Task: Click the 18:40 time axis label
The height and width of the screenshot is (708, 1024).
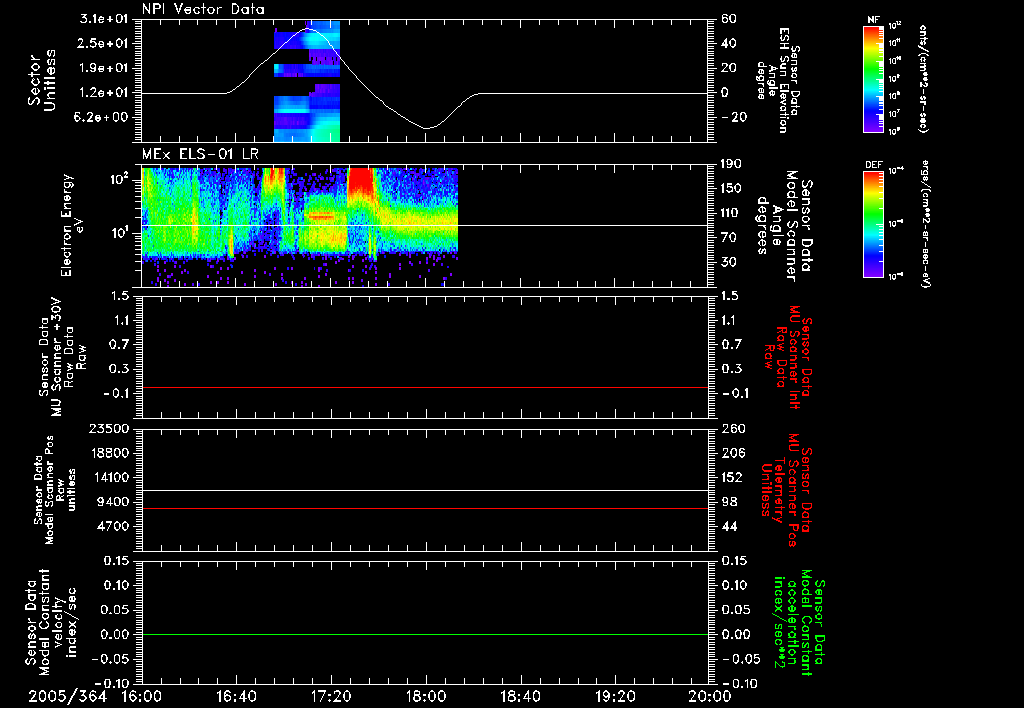Action: (x=520, y=696)
